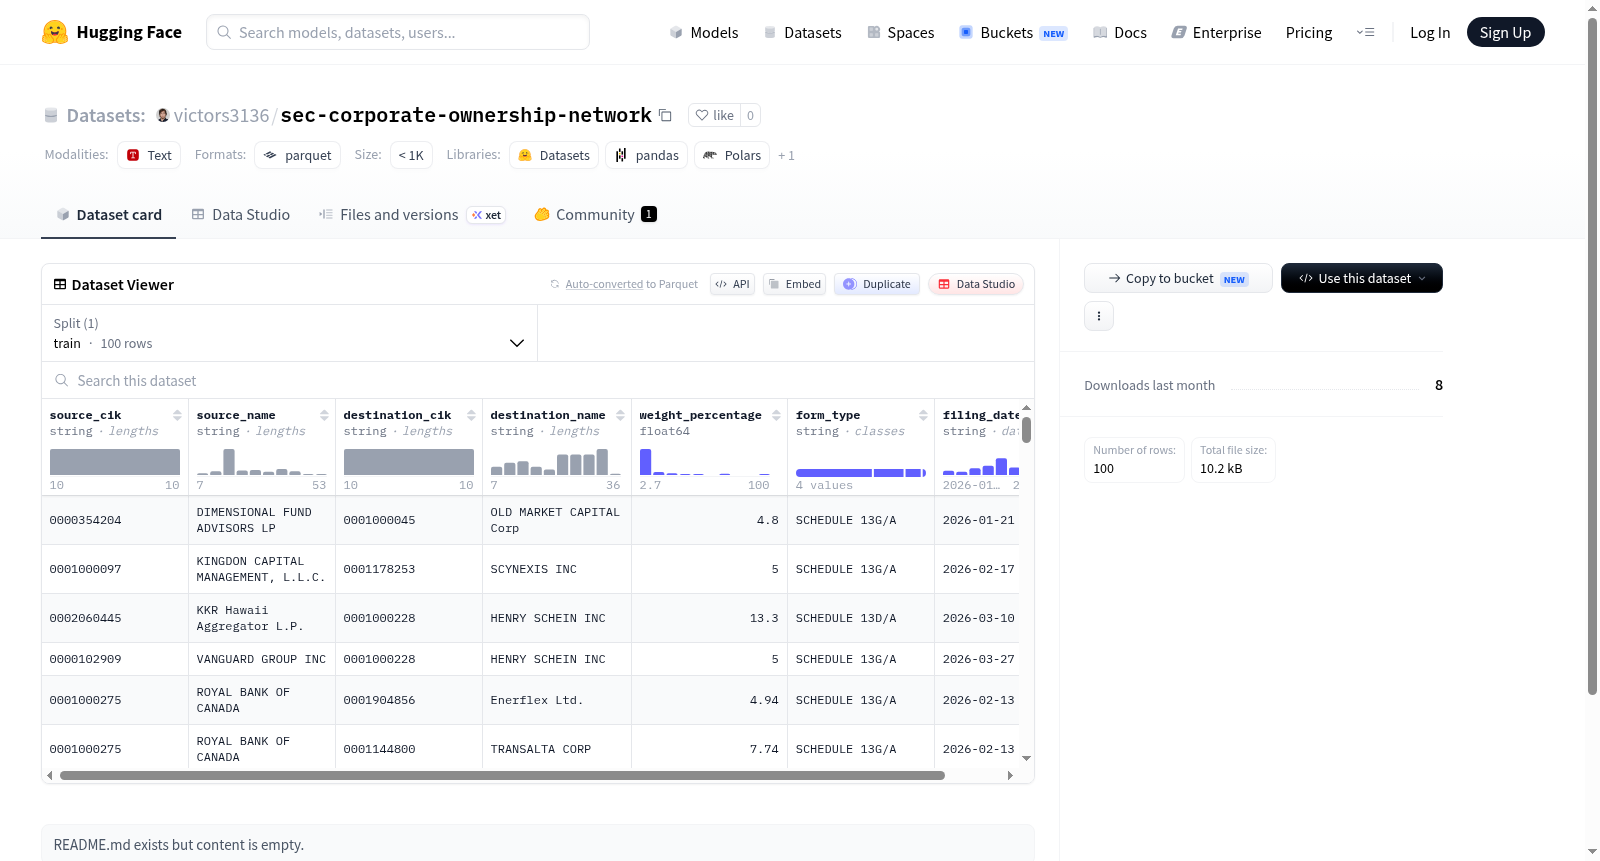1600x861 pixels.
Task: Click the table vertical scrollbar thumb
Action: (x=1026, y=430)
